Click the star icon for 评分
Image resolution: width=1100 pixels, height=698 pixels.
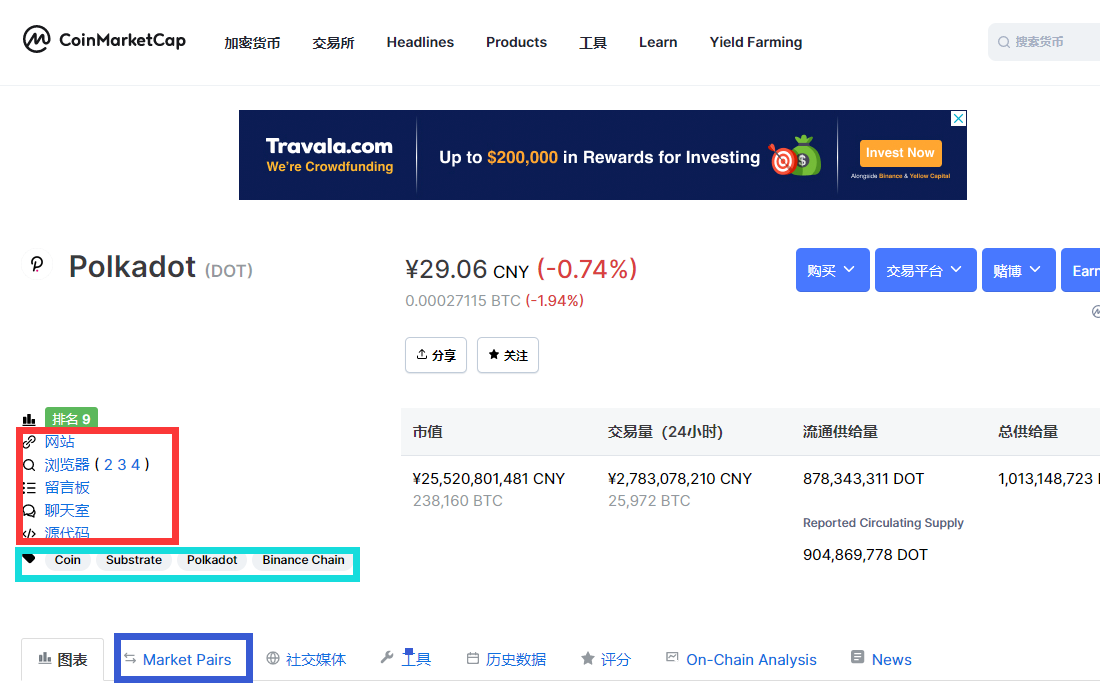point(588,658)
